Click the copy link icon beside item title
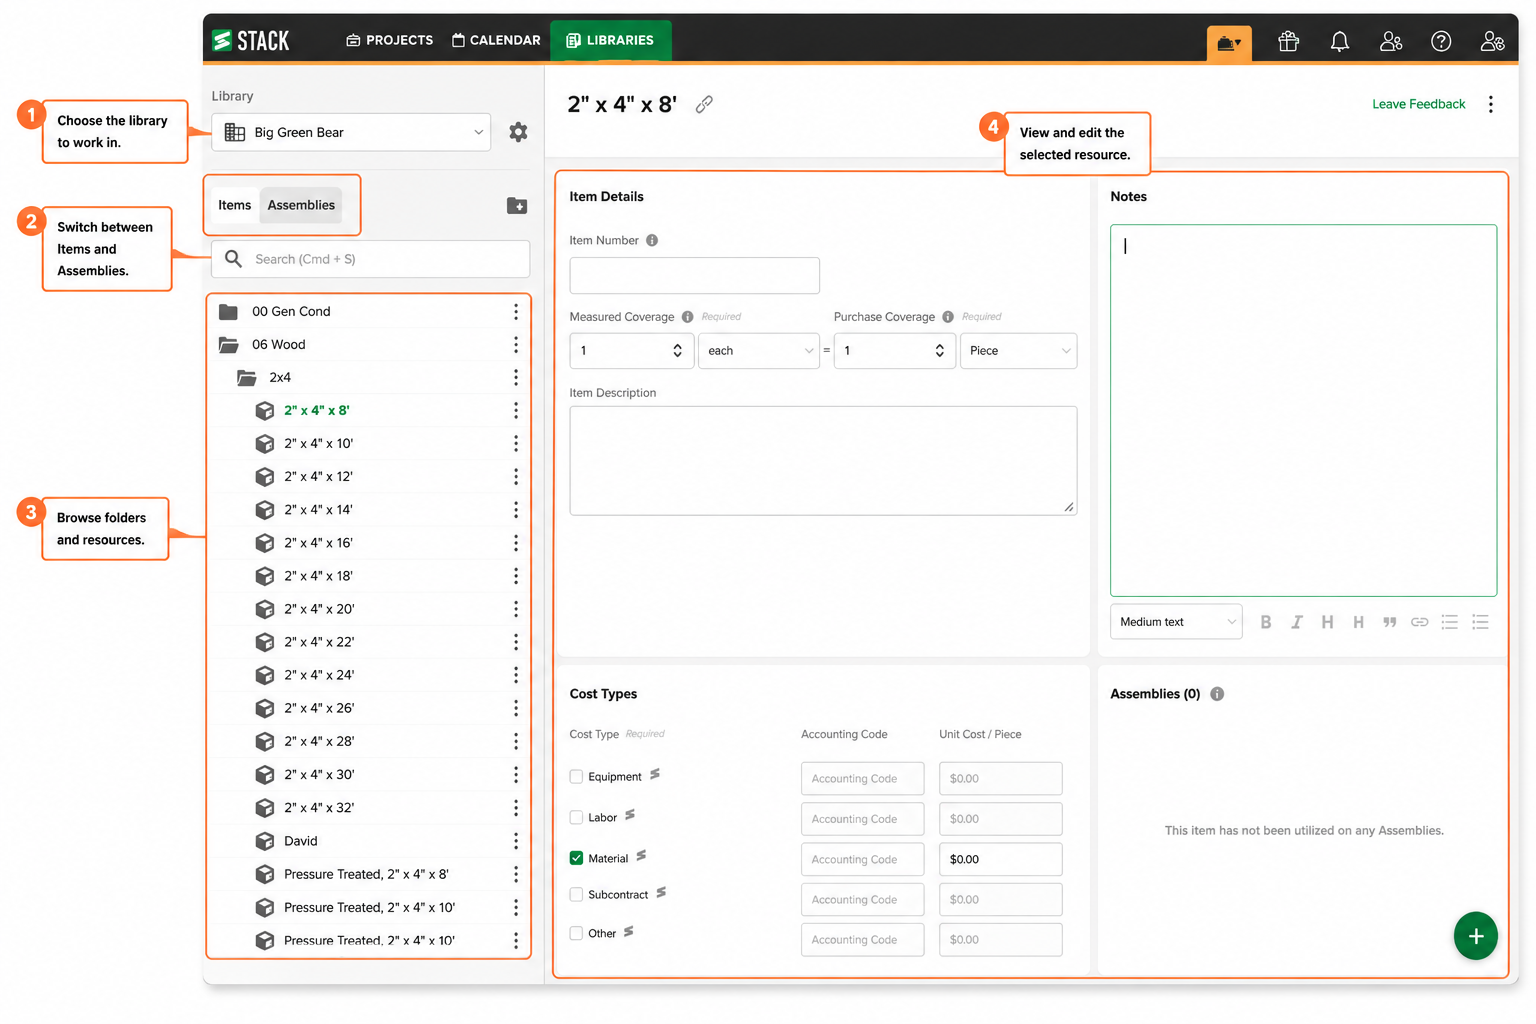This screenshot has width=1536, height=1024. pos(704,104)
